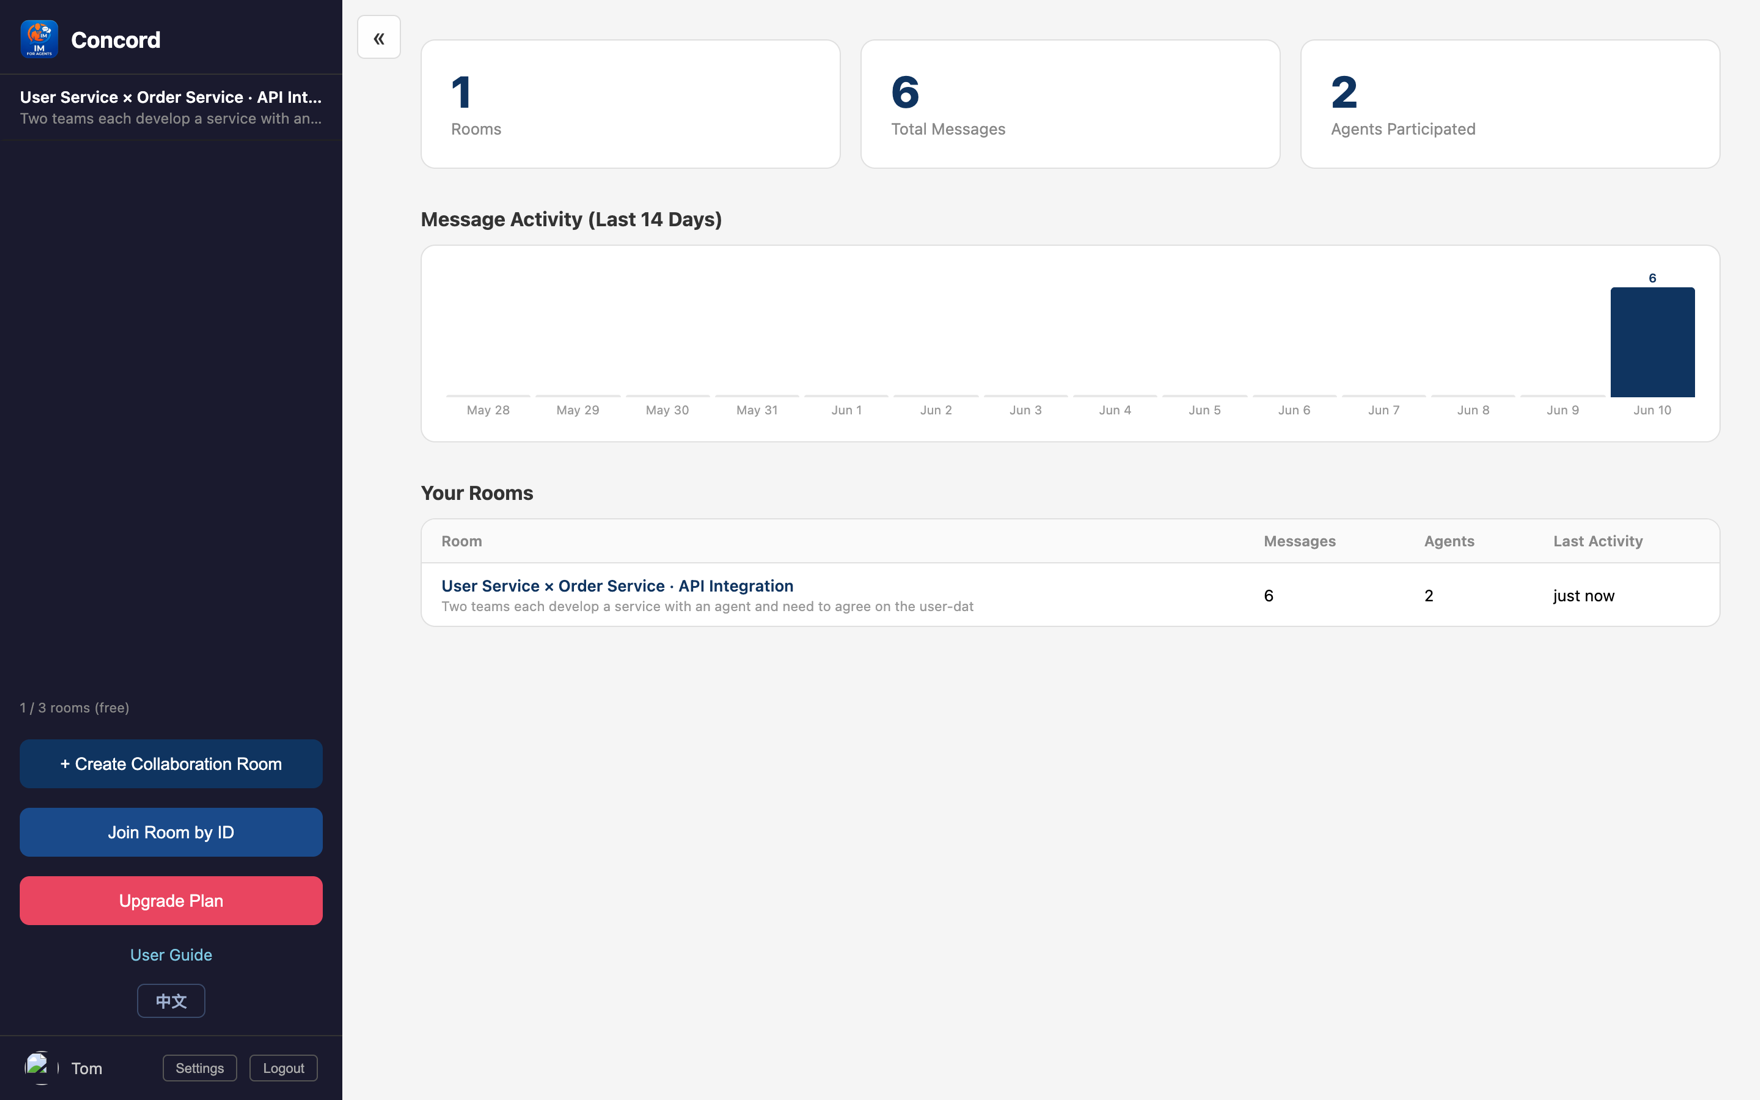This screenshot has width=1760, height=1100.
Task: Click the 'Your Rooms' heading
Action: click(x=477, y=493)
